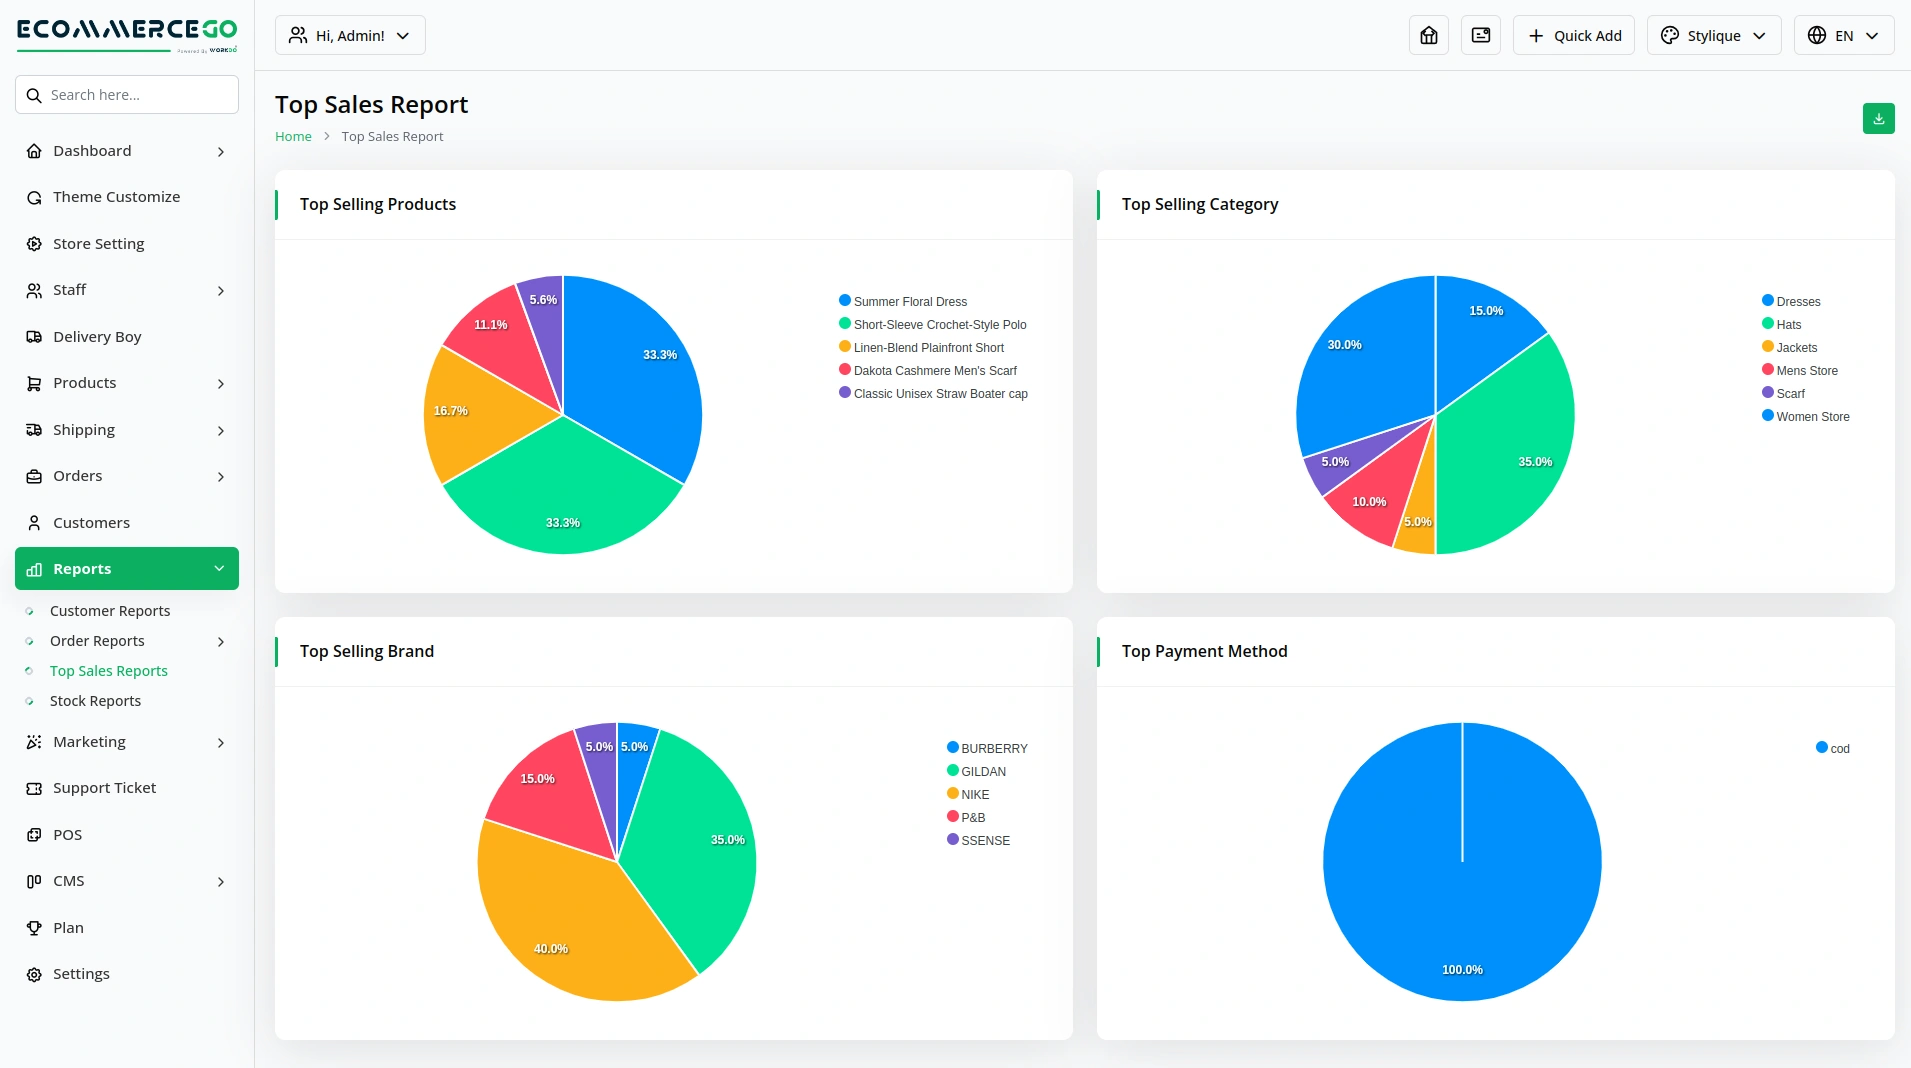Click the POS icon in sidebar
This screenshot has width=1911, height=1068.
pyautogui.click(x=34, y=835)
